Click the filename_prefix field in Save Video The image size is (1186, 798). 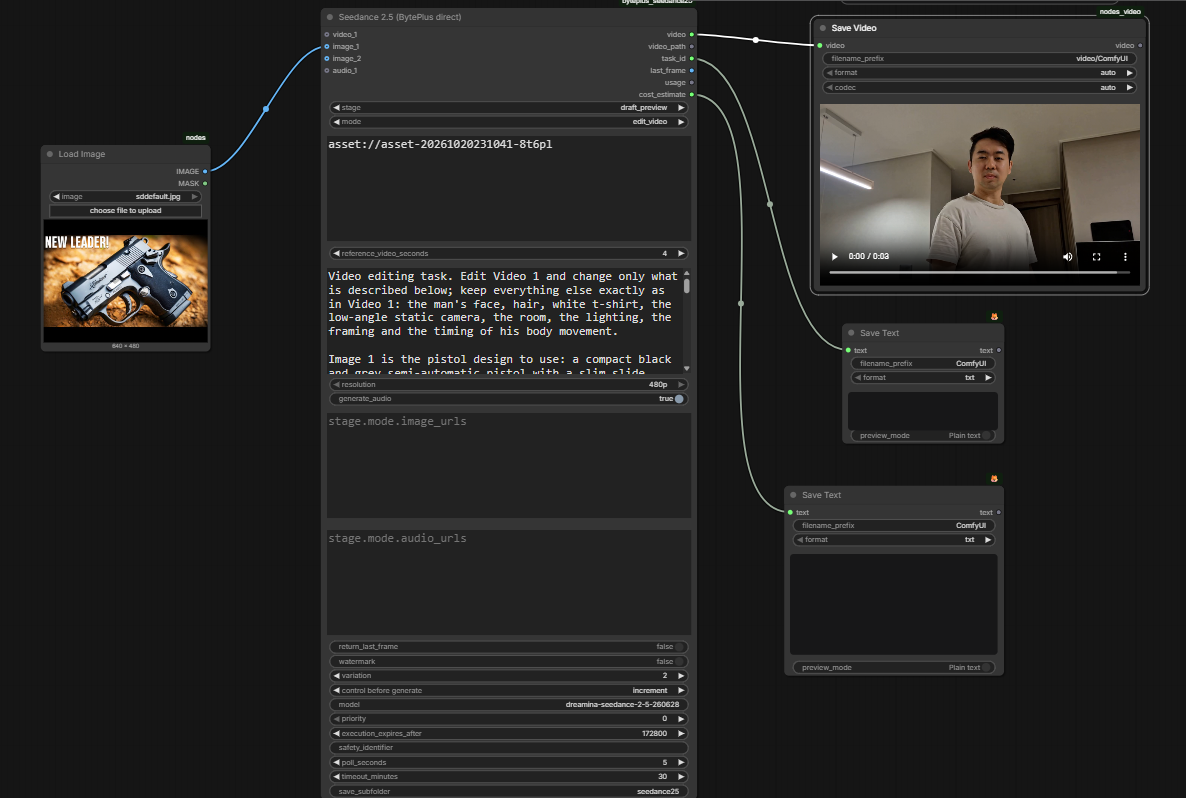980,58
